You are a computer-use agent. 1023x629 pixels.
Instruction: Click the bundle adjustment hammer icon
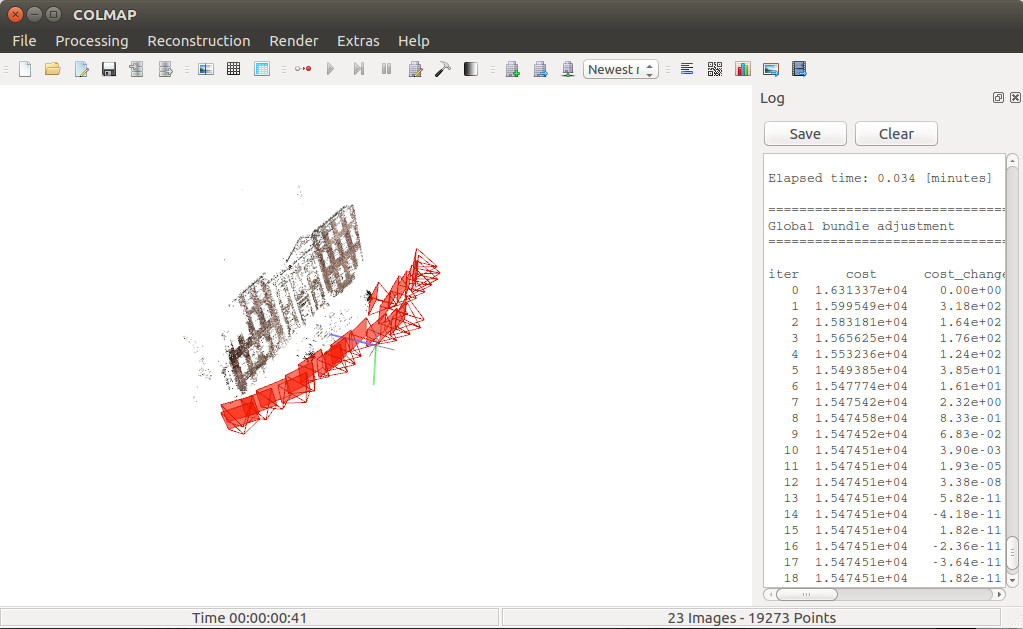(442, 69)
